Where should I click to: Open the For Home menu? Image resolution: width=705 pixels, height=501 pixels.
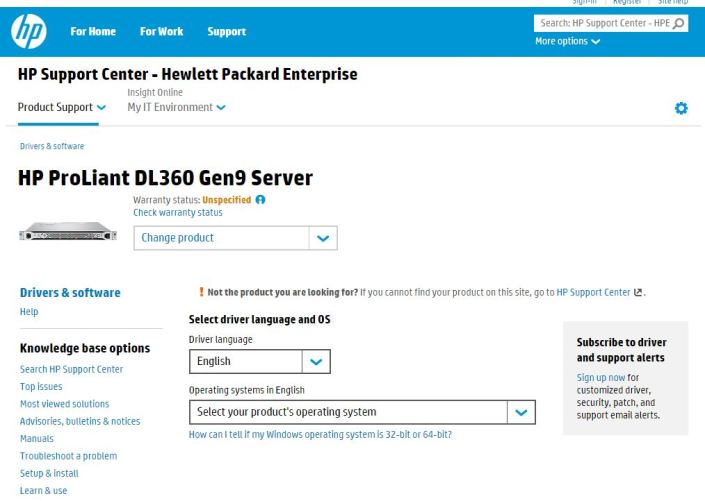coord(93,31)
